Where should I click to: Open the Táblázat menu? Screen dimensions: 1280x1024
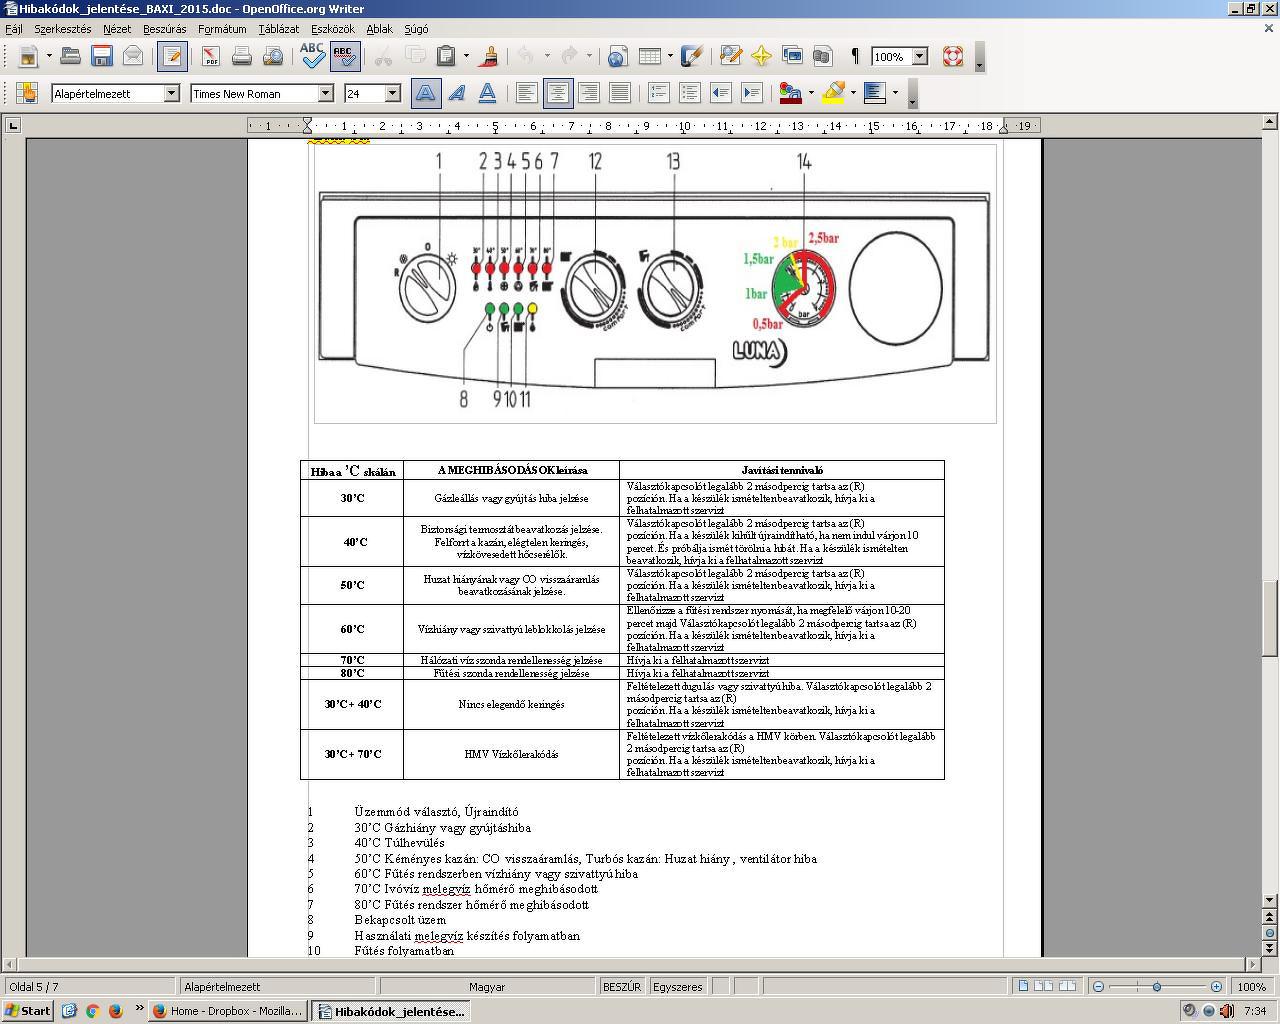coord(278,29)
